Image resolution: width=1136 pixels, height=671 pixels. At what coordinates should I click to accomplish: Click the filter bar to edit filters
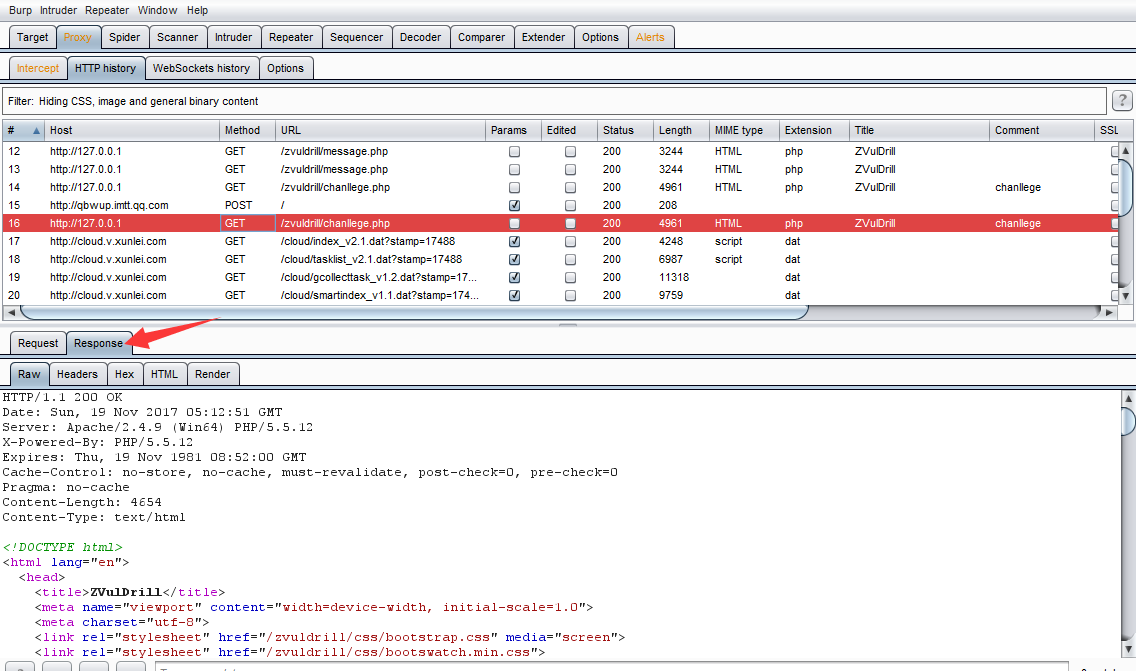[554, 101]
